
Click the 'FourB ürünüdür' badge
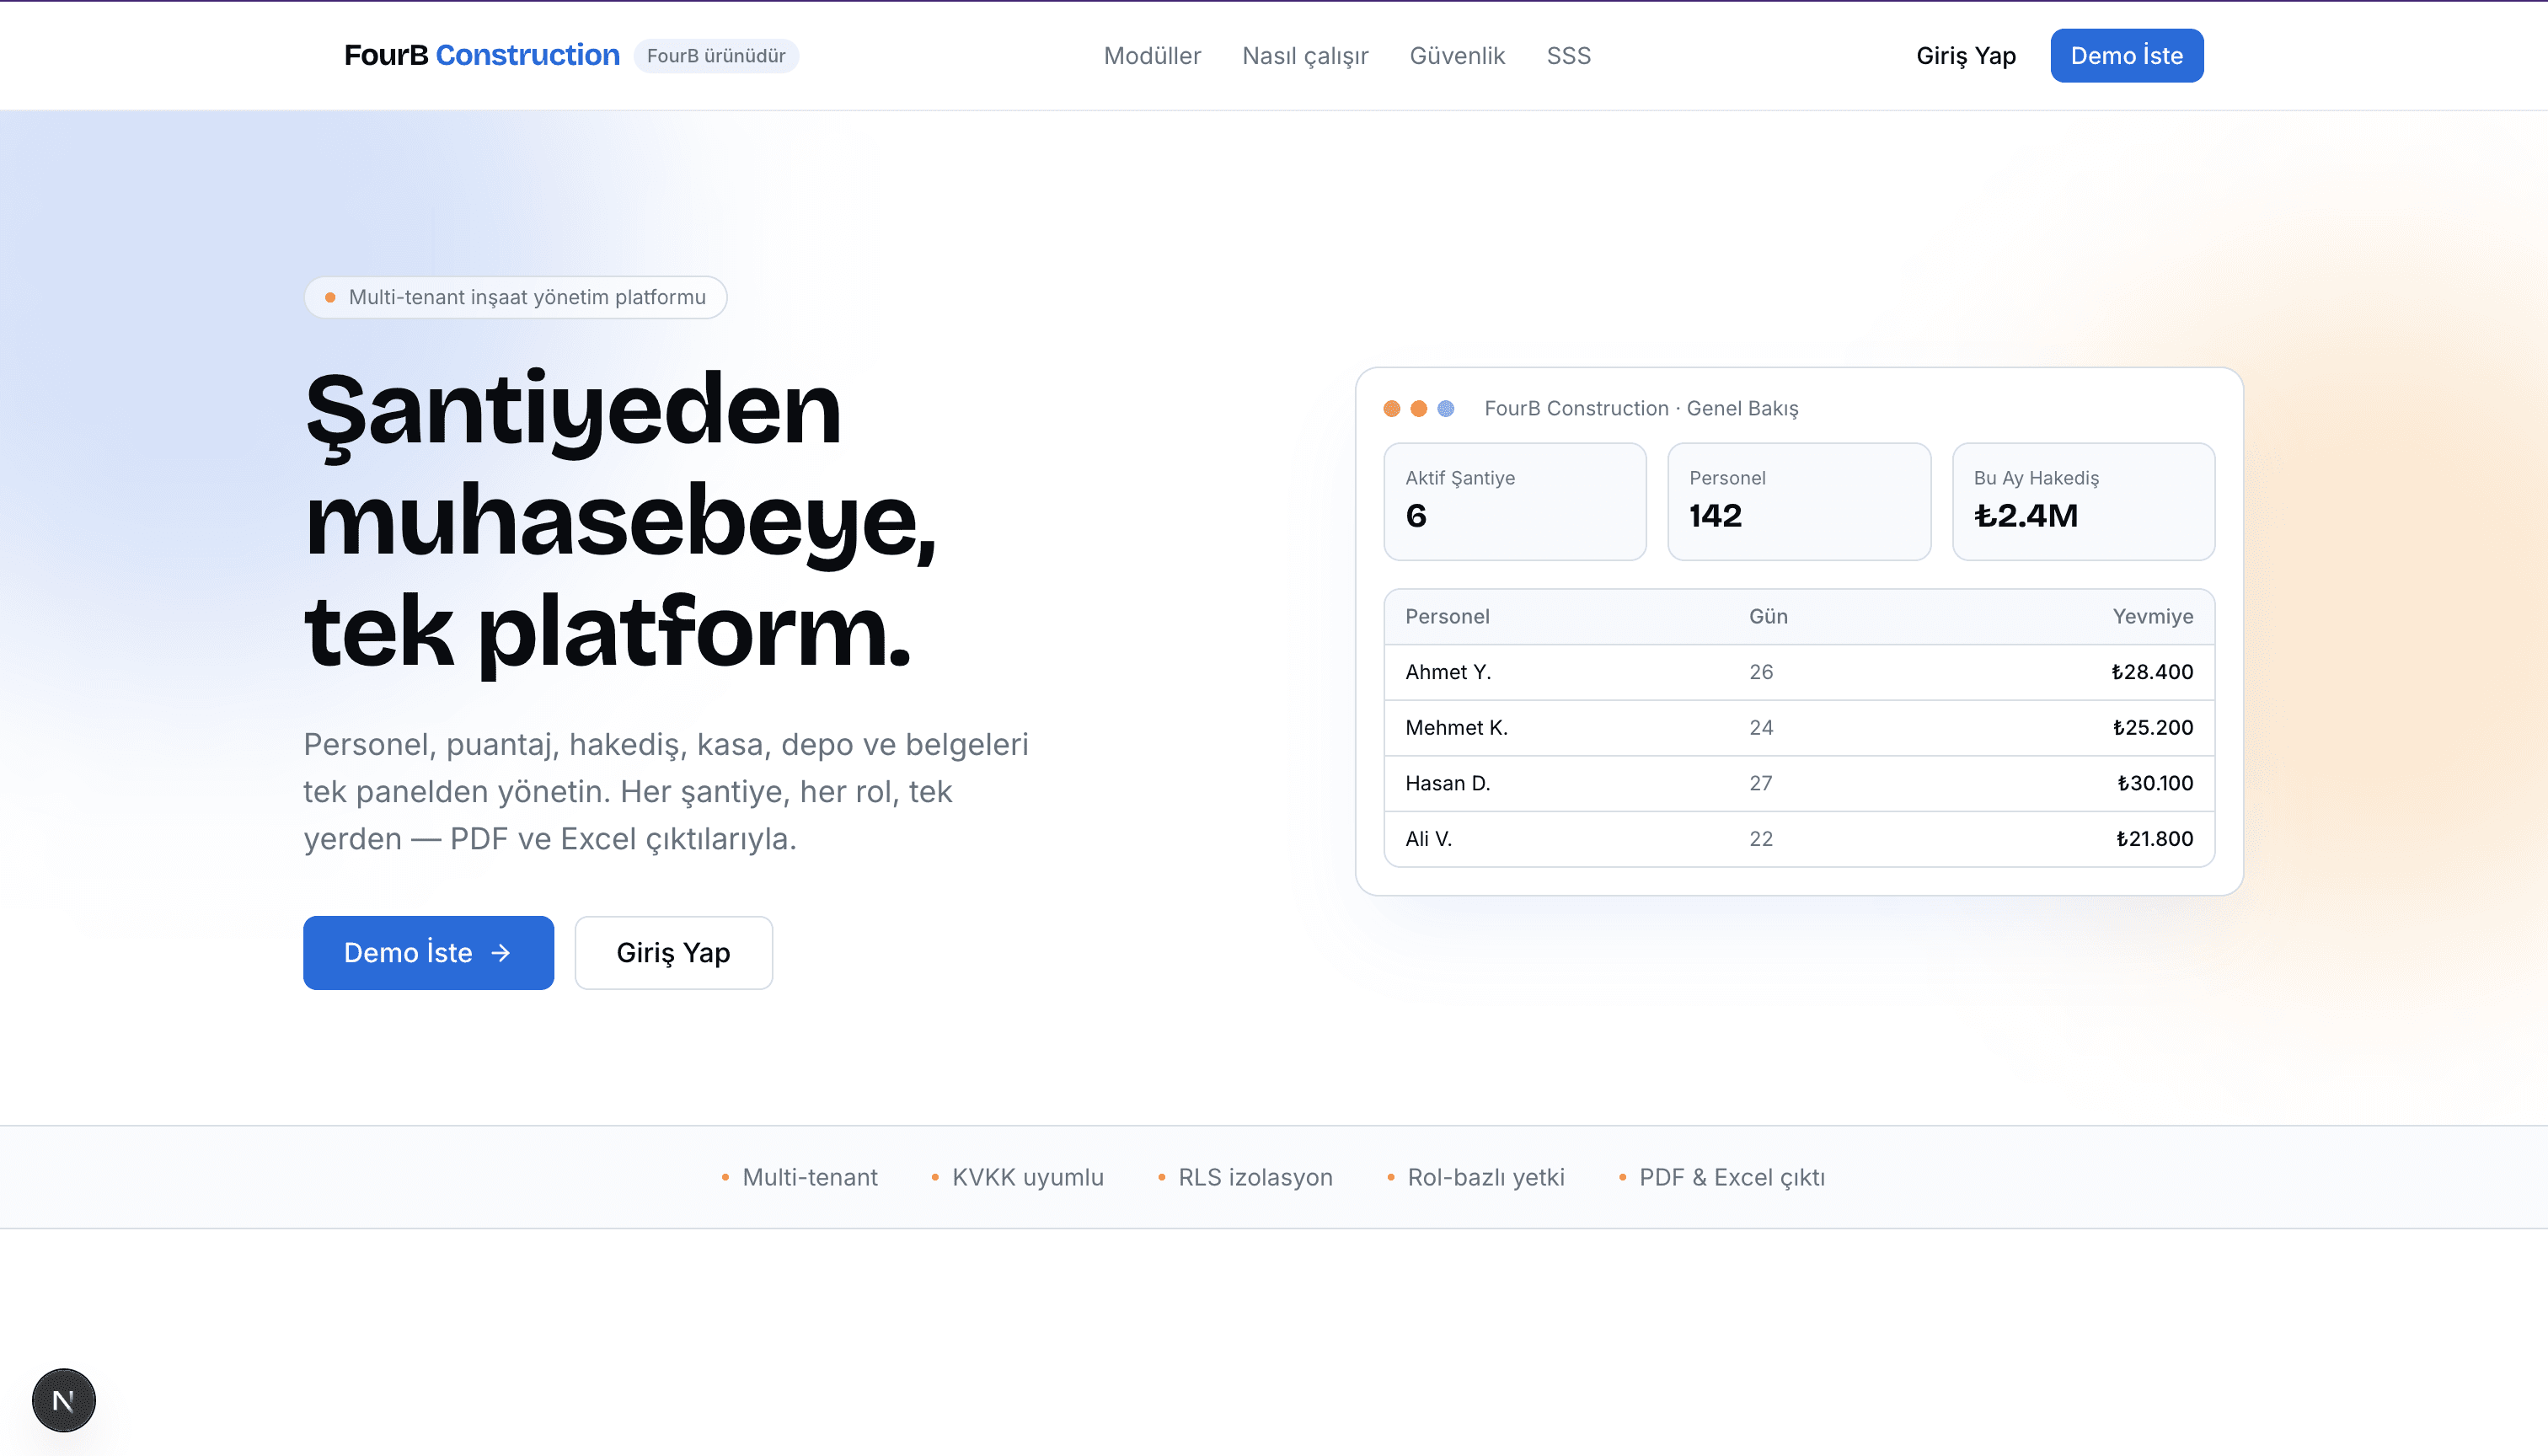pos(716,56)
